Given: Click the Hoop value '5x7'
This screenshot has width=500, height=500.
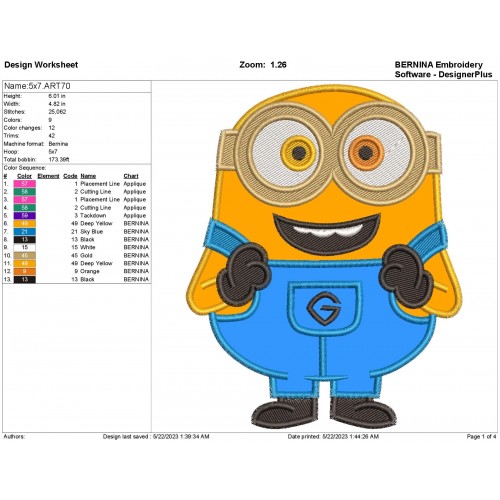Looking at the screenshot, I should pyautogui.click(x=53, y=152).
